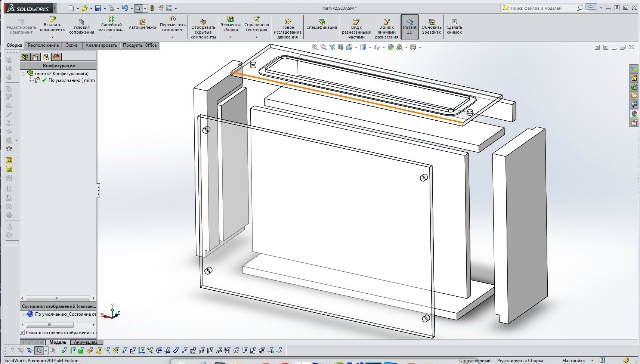Click the Конфигурации panel header
Screen dimensions: 640x364
(58, 65)
